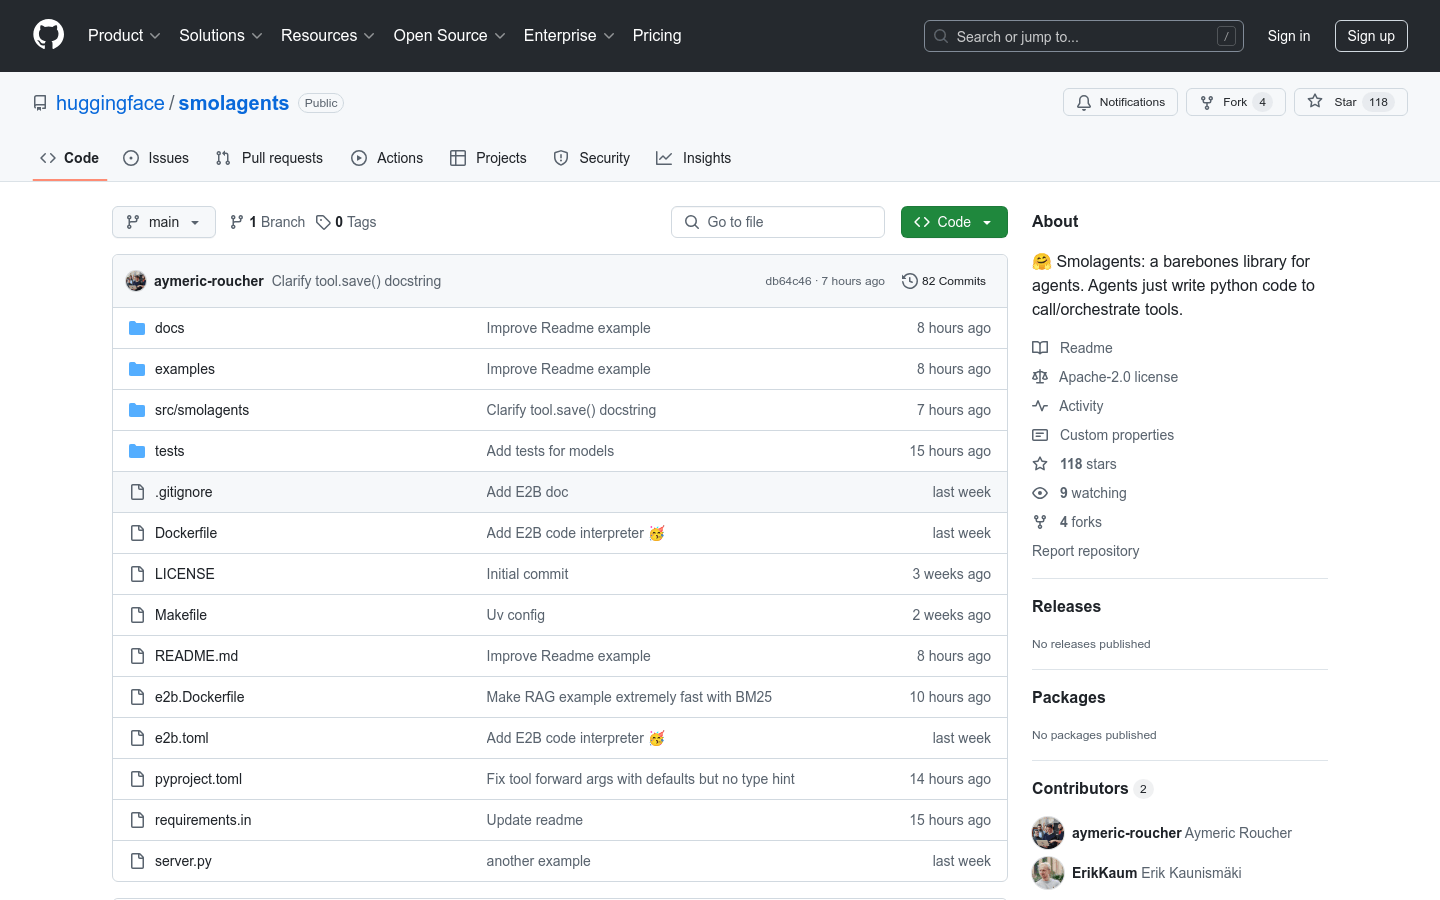
Task: Click the clock icon beside 82 Commits
Action: tap(909, 281)
